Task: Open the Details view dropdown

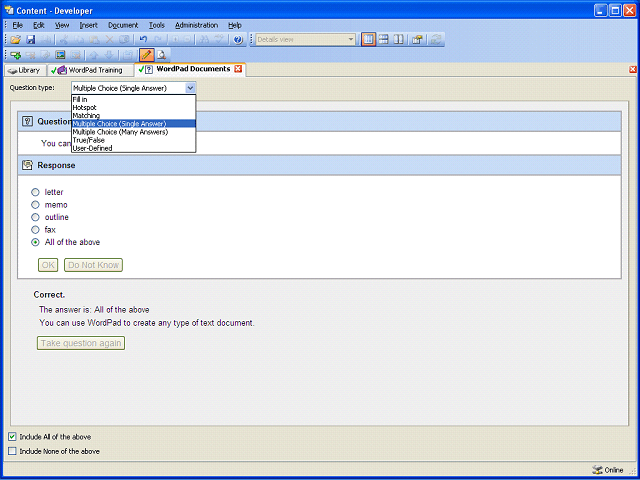Action: [351, 40]
